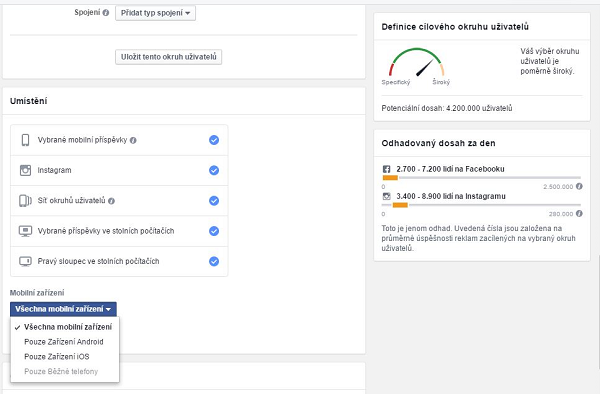Select Všechna mobilní zařízení menu option
600x394 pixels.
tap(65, 327)
